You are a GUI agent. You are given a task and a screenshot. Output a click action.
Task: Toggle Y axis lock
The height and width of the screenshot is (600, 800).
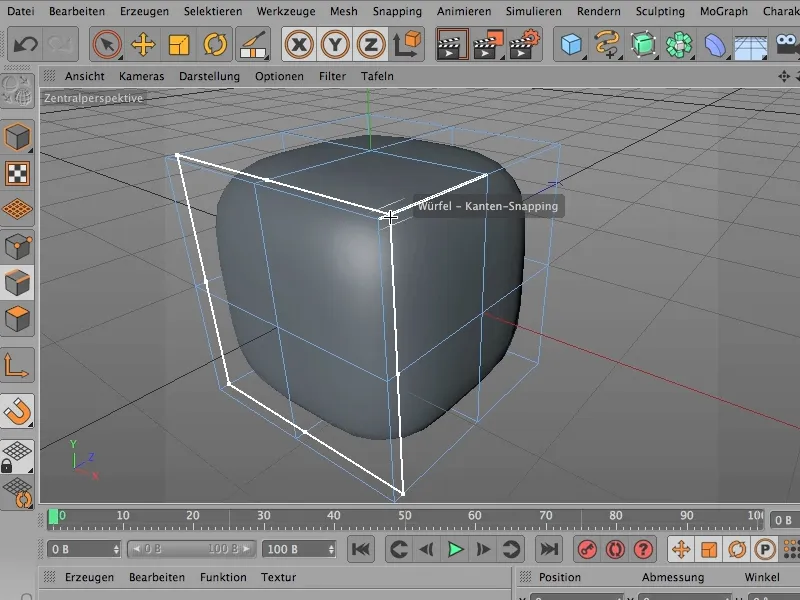tap(335, 44)
